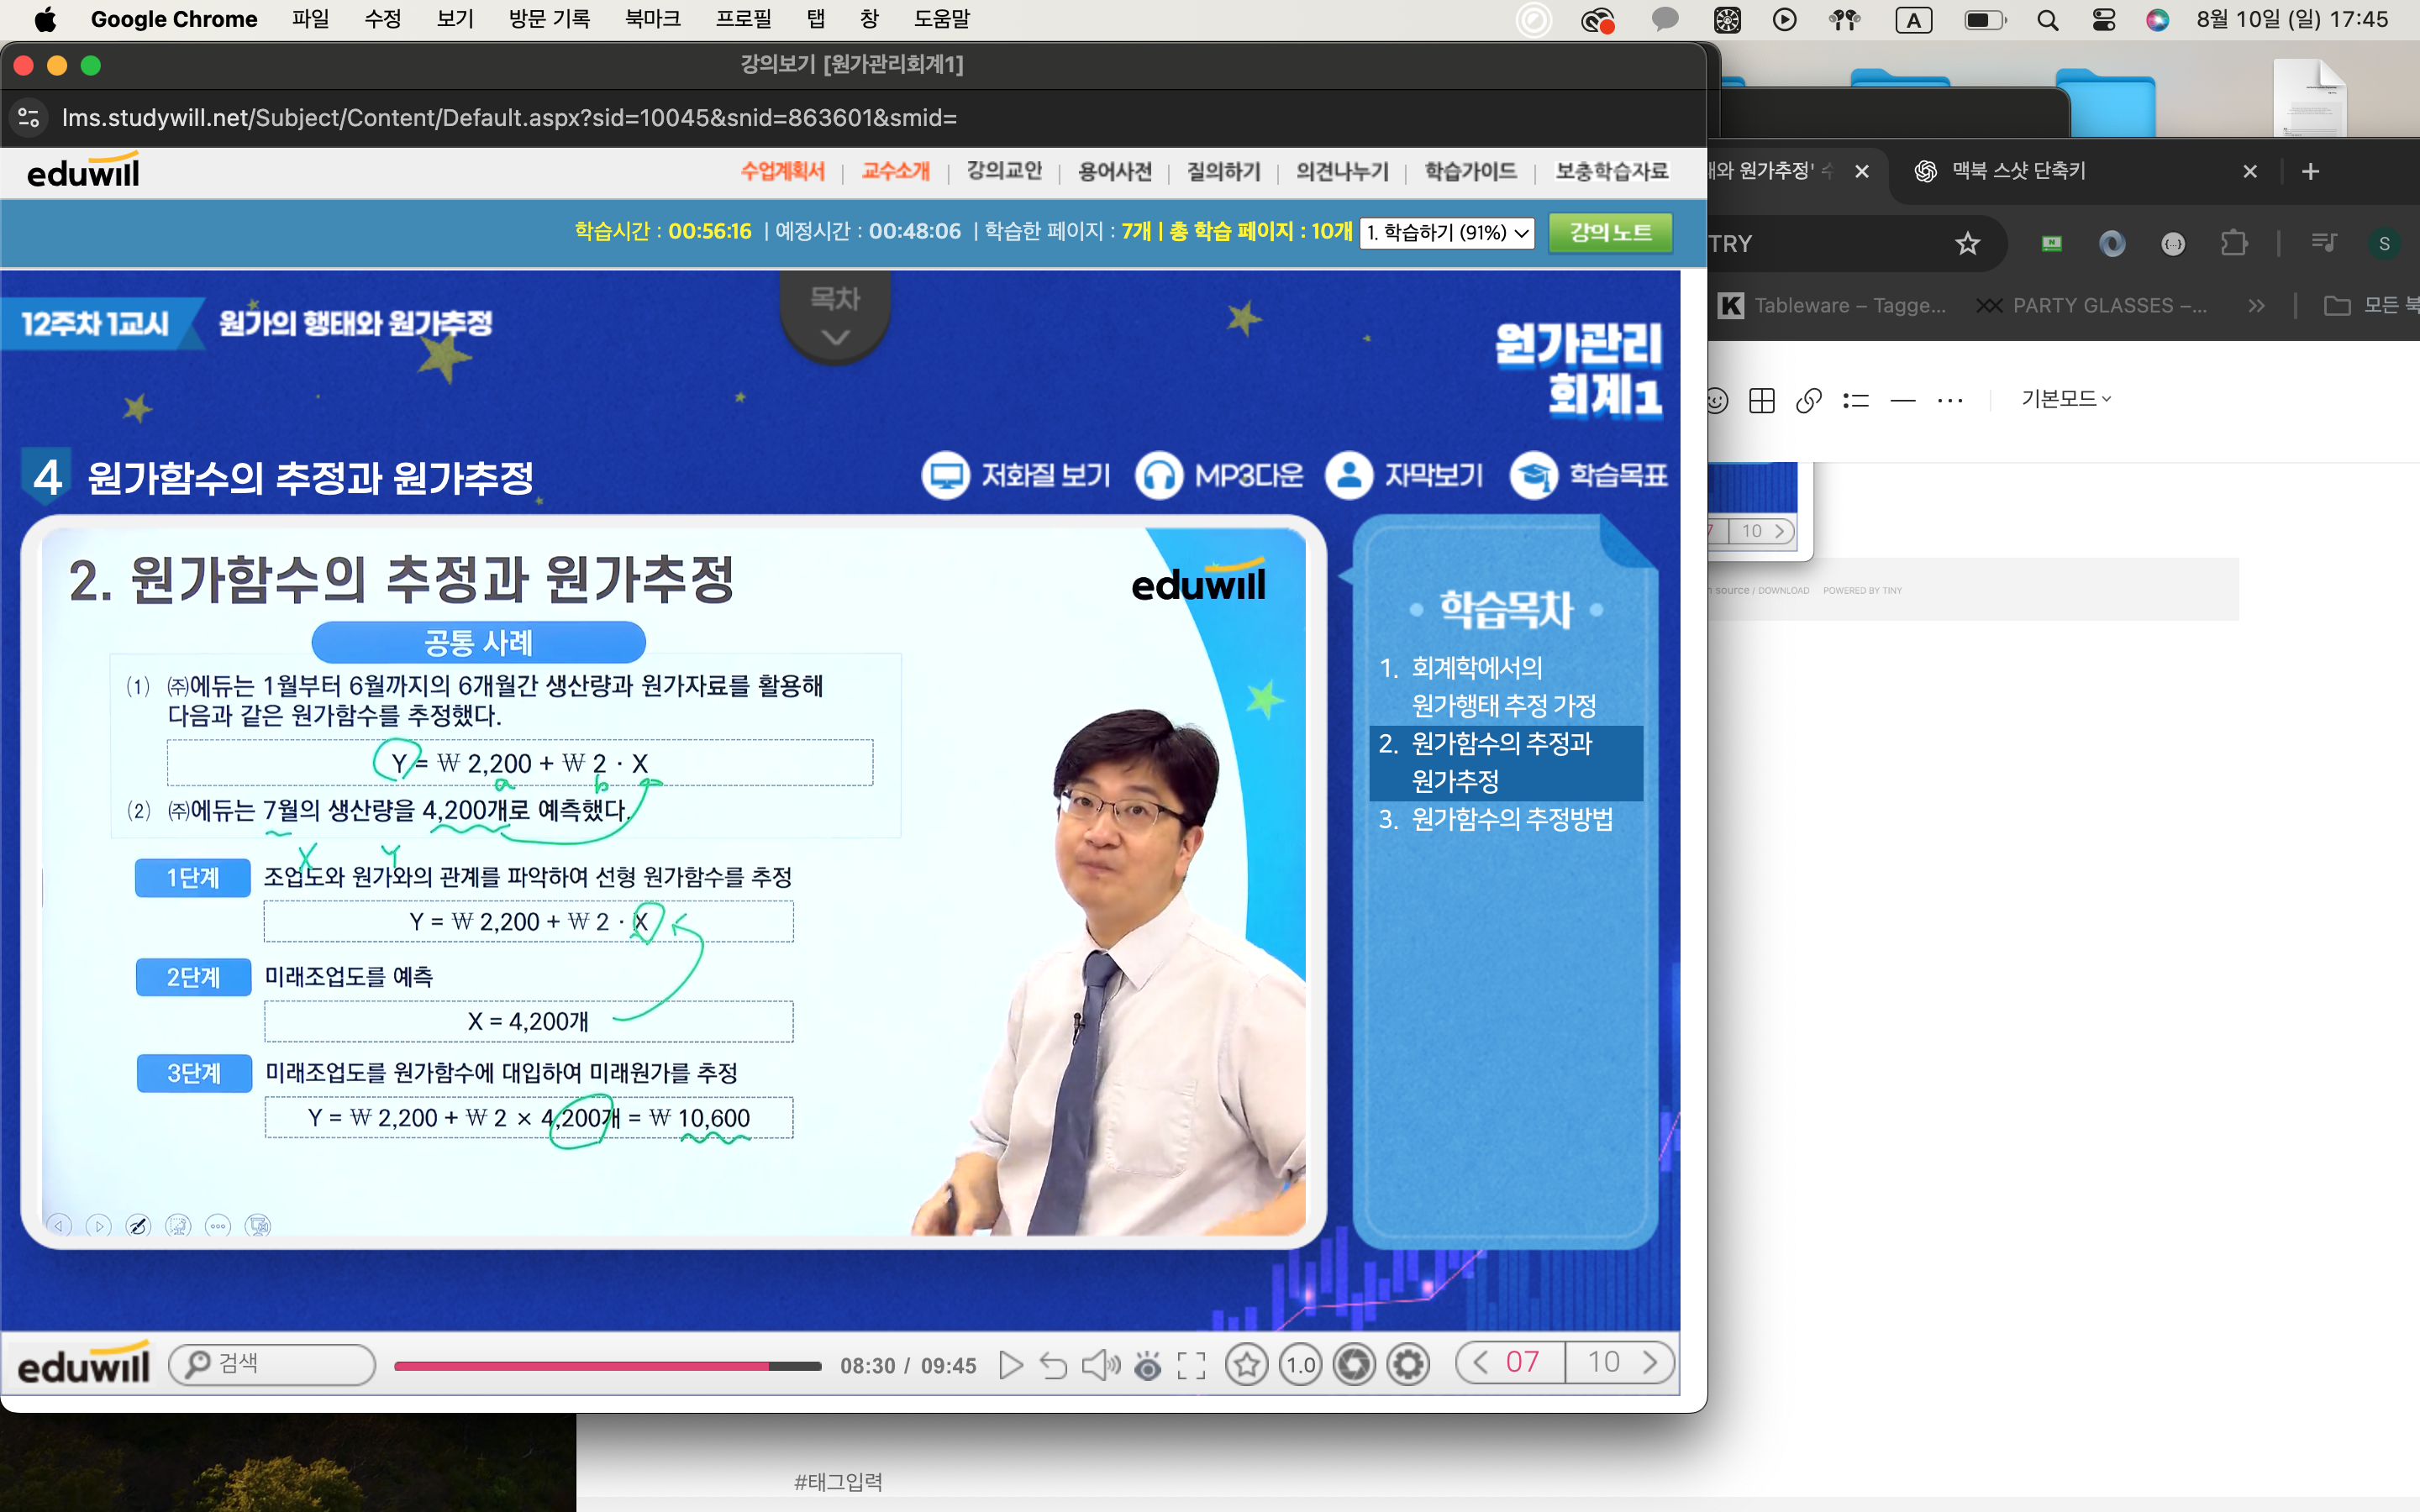Expand the 목차 dropdown tab at top
Image resolution: width=2420 pixels, height=1512 pixels.
(835, 315)
